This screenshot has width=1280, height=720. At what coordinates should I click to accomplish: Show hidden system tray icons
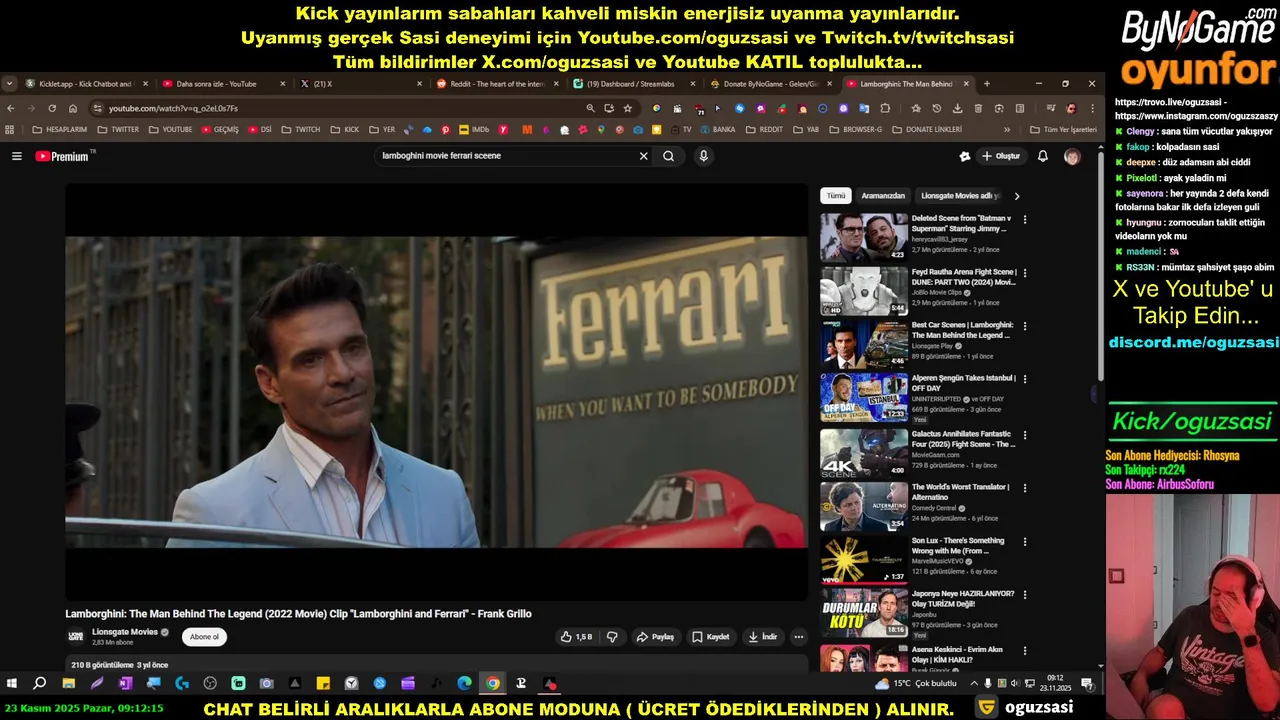click(973, 684)
